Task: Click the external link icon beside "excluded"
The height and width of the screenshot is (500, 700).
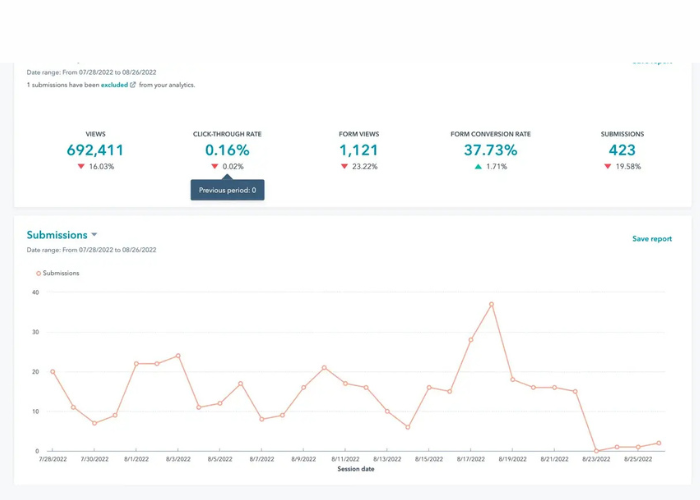Action: (x=132, y=85)
